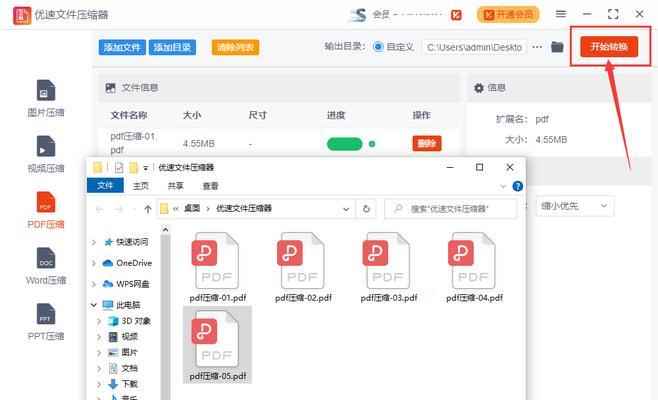Select 文档 folder in navigation tree

[123, 369]
